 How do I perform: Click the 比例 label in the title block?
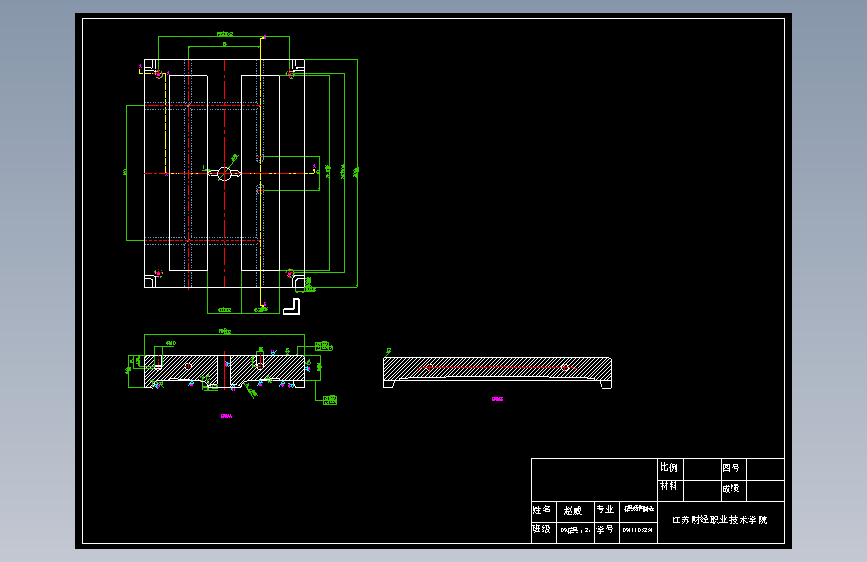point(668,467)
